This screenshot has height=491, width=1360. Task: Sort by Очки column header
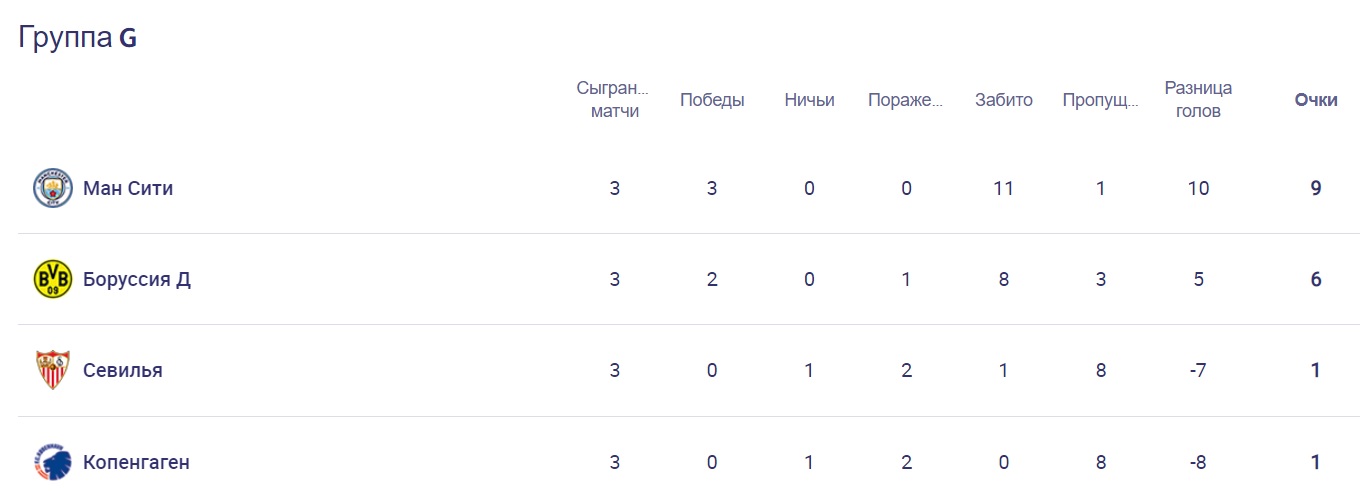click(x=1316, y=100)
